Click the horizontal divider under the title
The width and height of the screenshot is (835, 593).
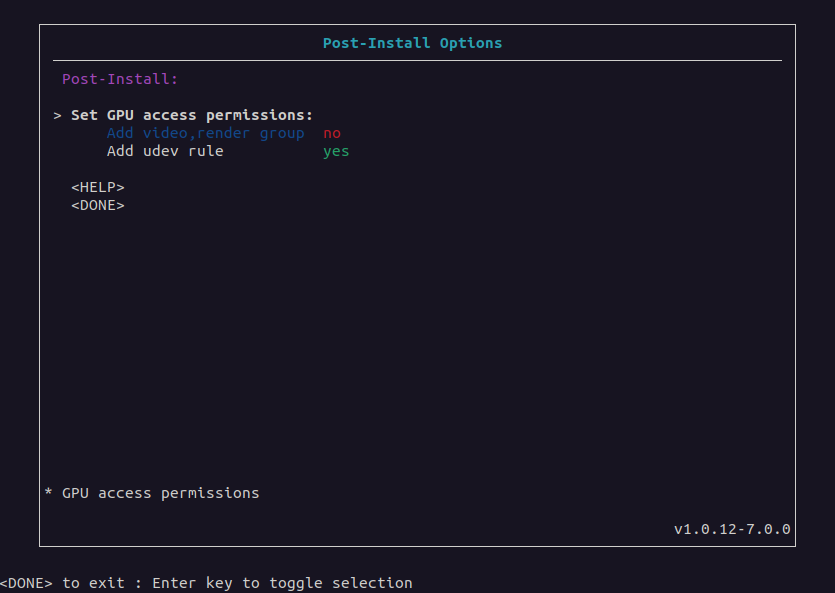(x=418, y=61)
